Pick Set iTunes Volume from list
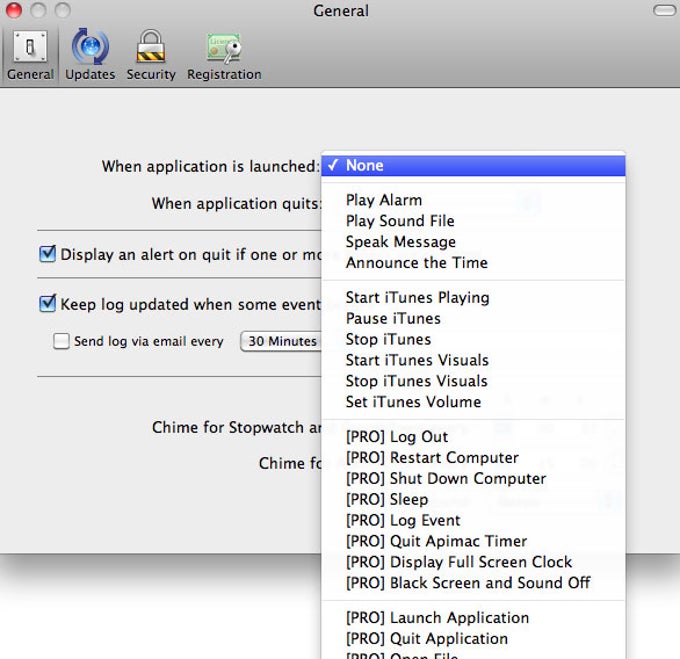680x659 pixels. tap(473, 401)
